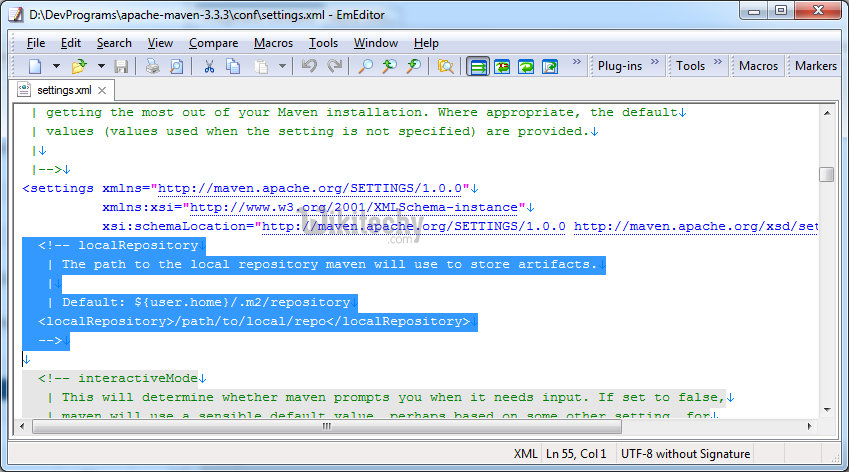Open the Compare menu
The width and height of the screenshot is (849, 472).
pyautogui.click(x=213, y=43)
